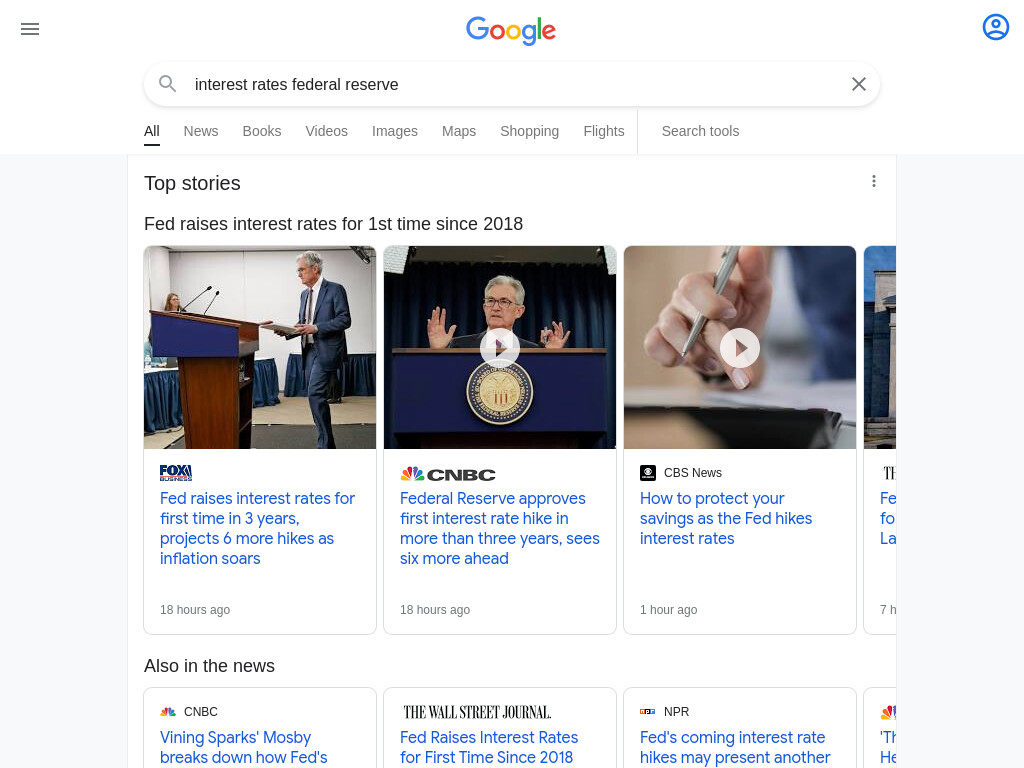This screenshot has height=768, width=1024.
Task: Open Wall Street Journal Fed Raises Rates story
Action: point(489,747)
